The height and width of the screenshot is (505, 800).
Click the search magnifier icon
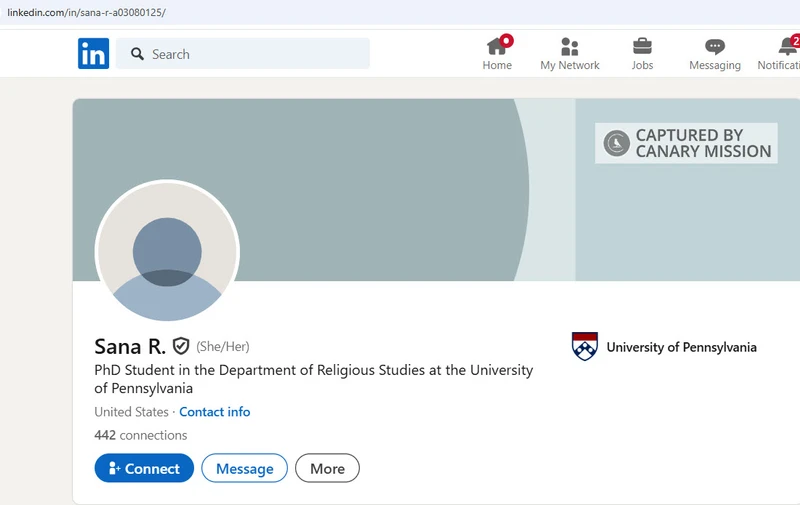point(137,54)
